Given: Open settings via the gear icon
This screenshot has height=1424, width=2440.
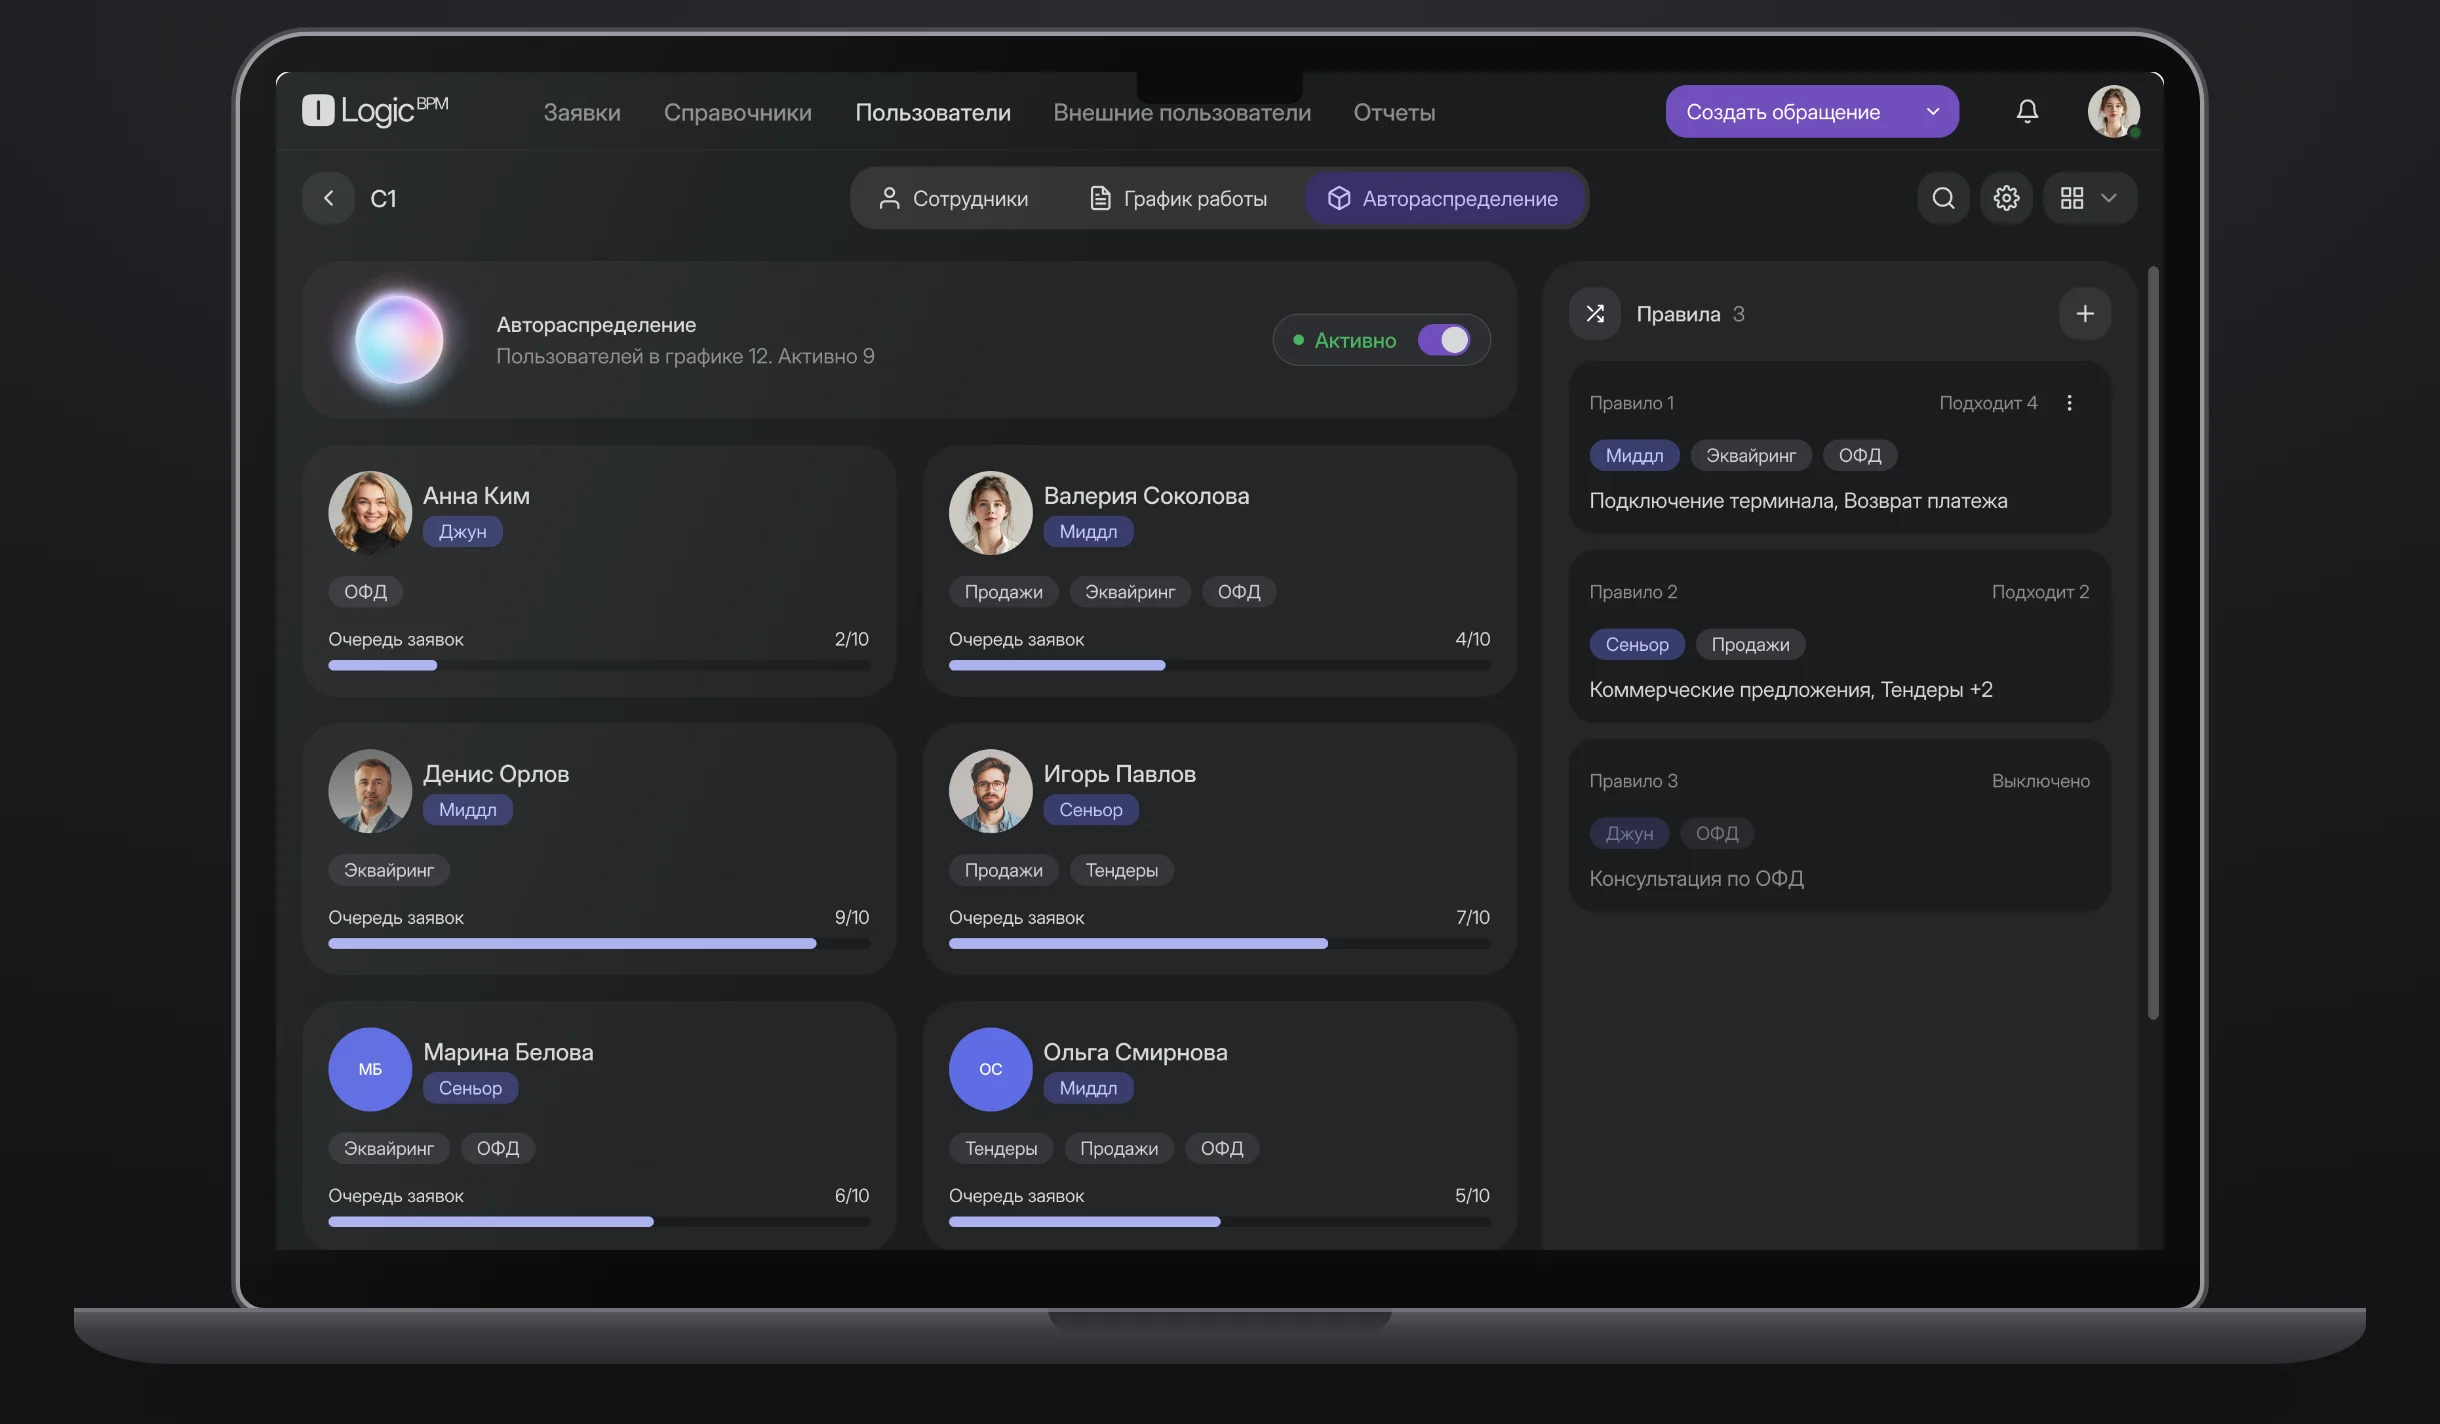Looking at the screenshot, I should (x=2006, y=198).
